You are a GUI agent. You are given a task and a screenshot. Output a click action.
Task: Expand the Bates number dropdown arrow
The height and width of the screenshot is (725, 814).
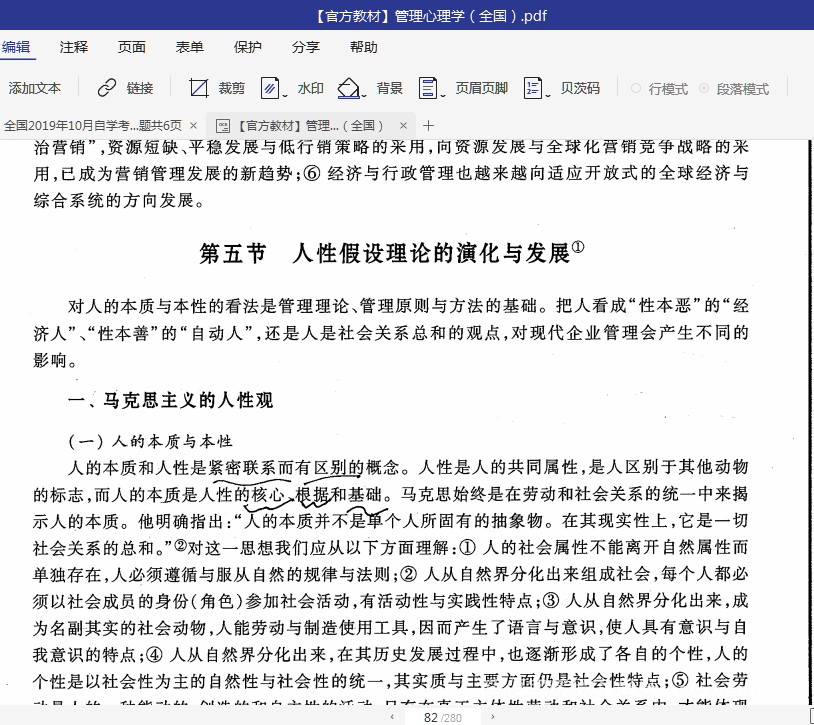tap(548, 95)
